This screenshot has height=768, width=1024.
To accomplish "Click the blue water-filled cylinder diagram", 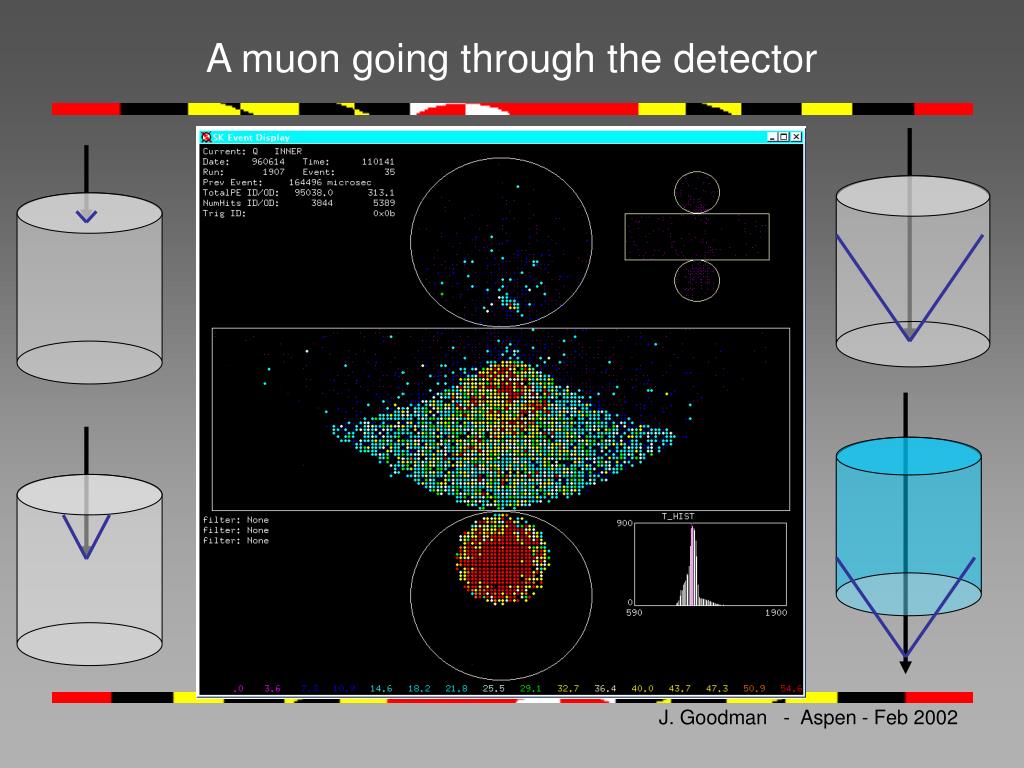I will (908, 534).
